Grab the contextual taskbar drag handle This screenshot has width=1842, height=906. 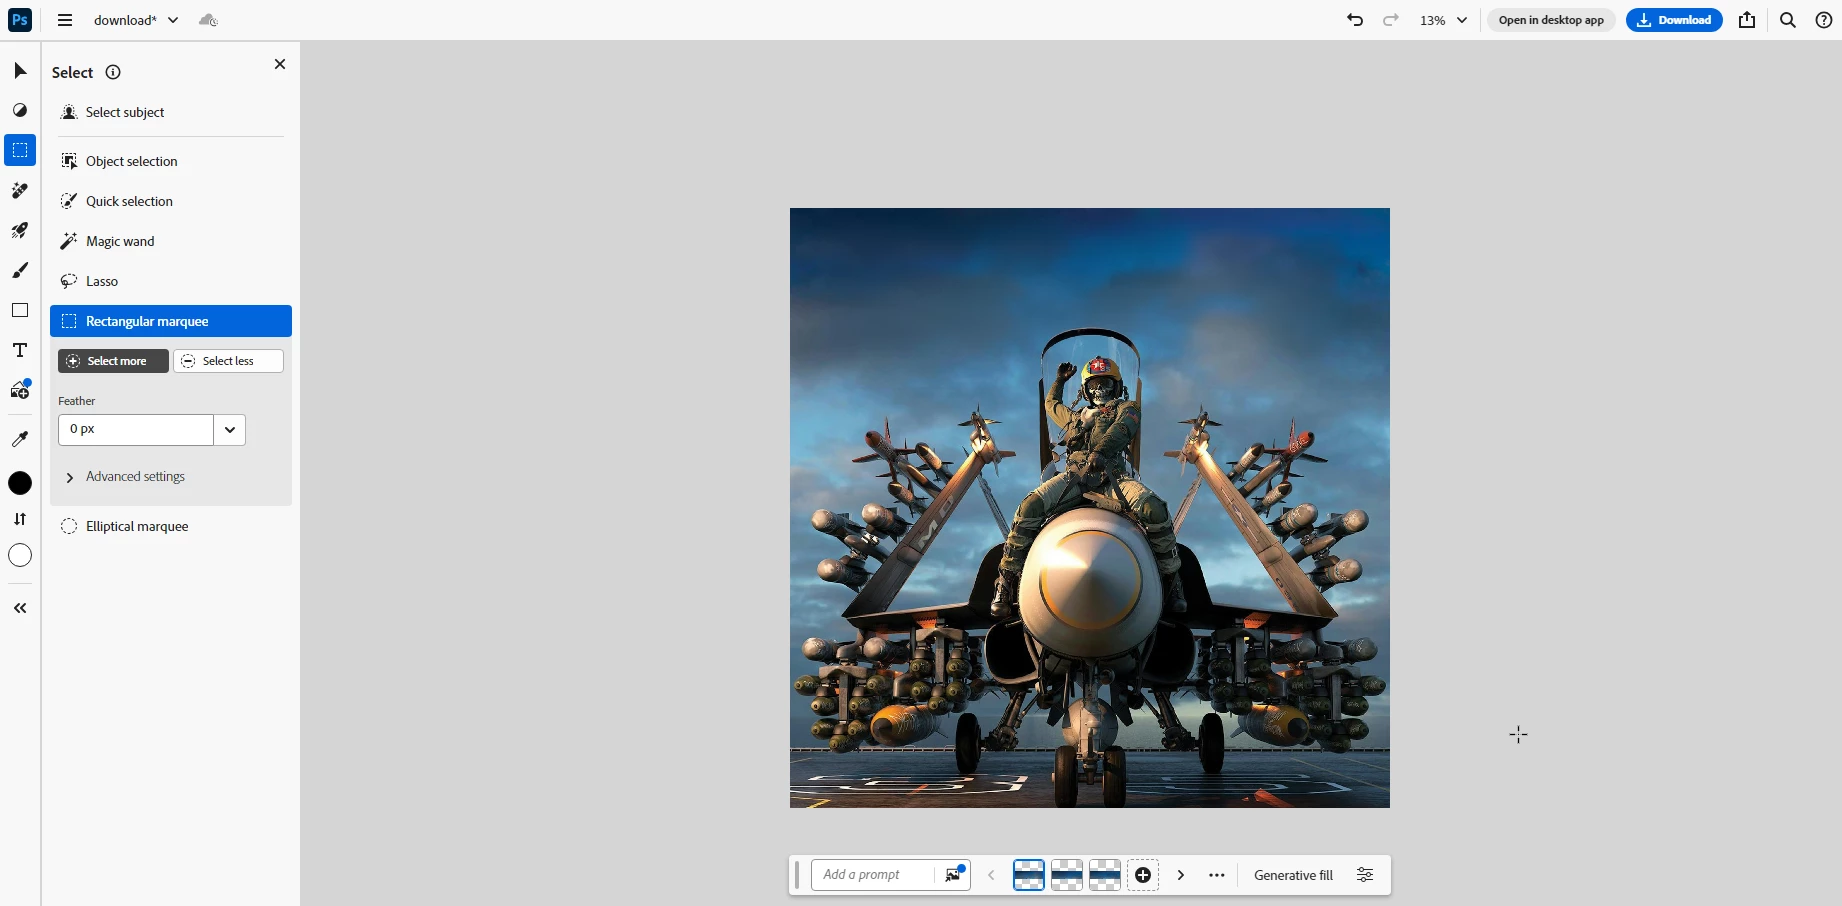(797, 875)
